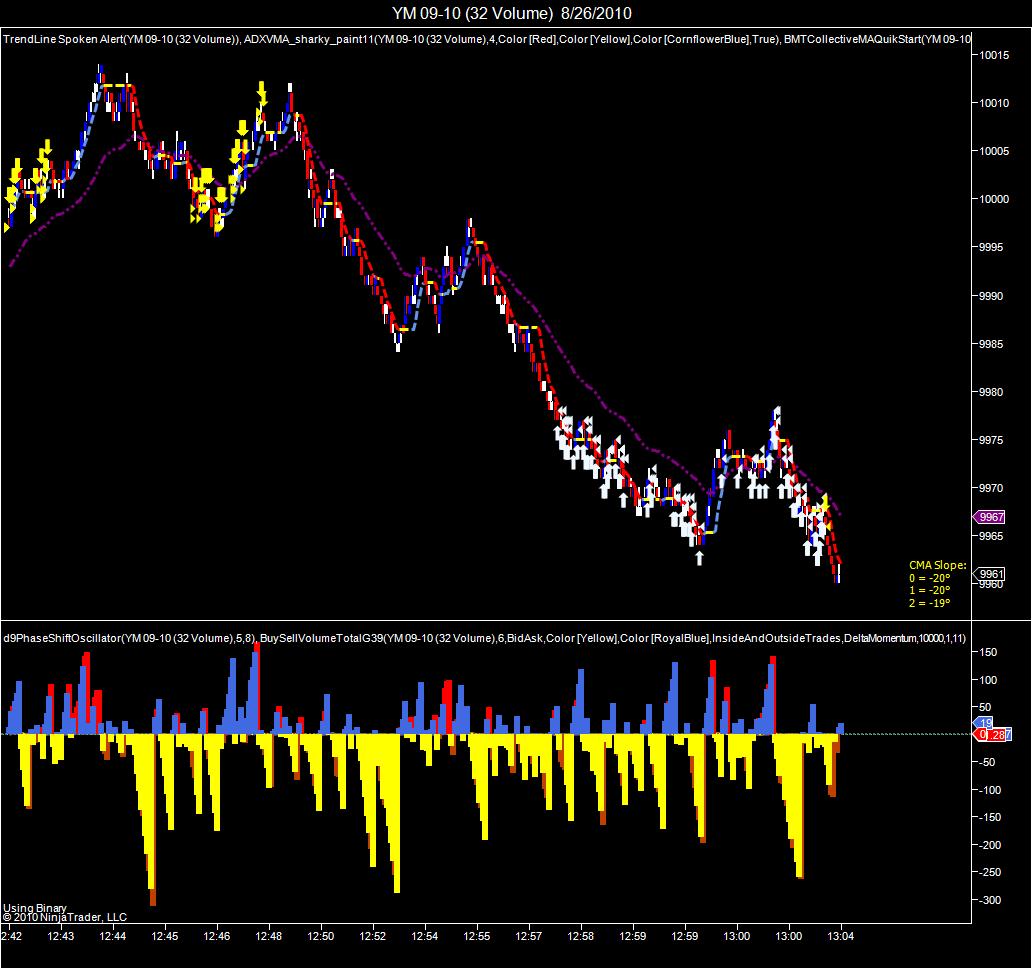Click the 9995 price axis label

991,248
